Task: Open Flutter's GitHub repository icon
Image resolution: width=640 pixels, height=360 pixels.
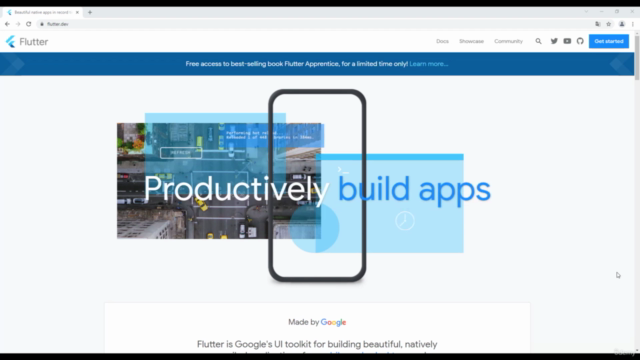Action: coord(580,41)
